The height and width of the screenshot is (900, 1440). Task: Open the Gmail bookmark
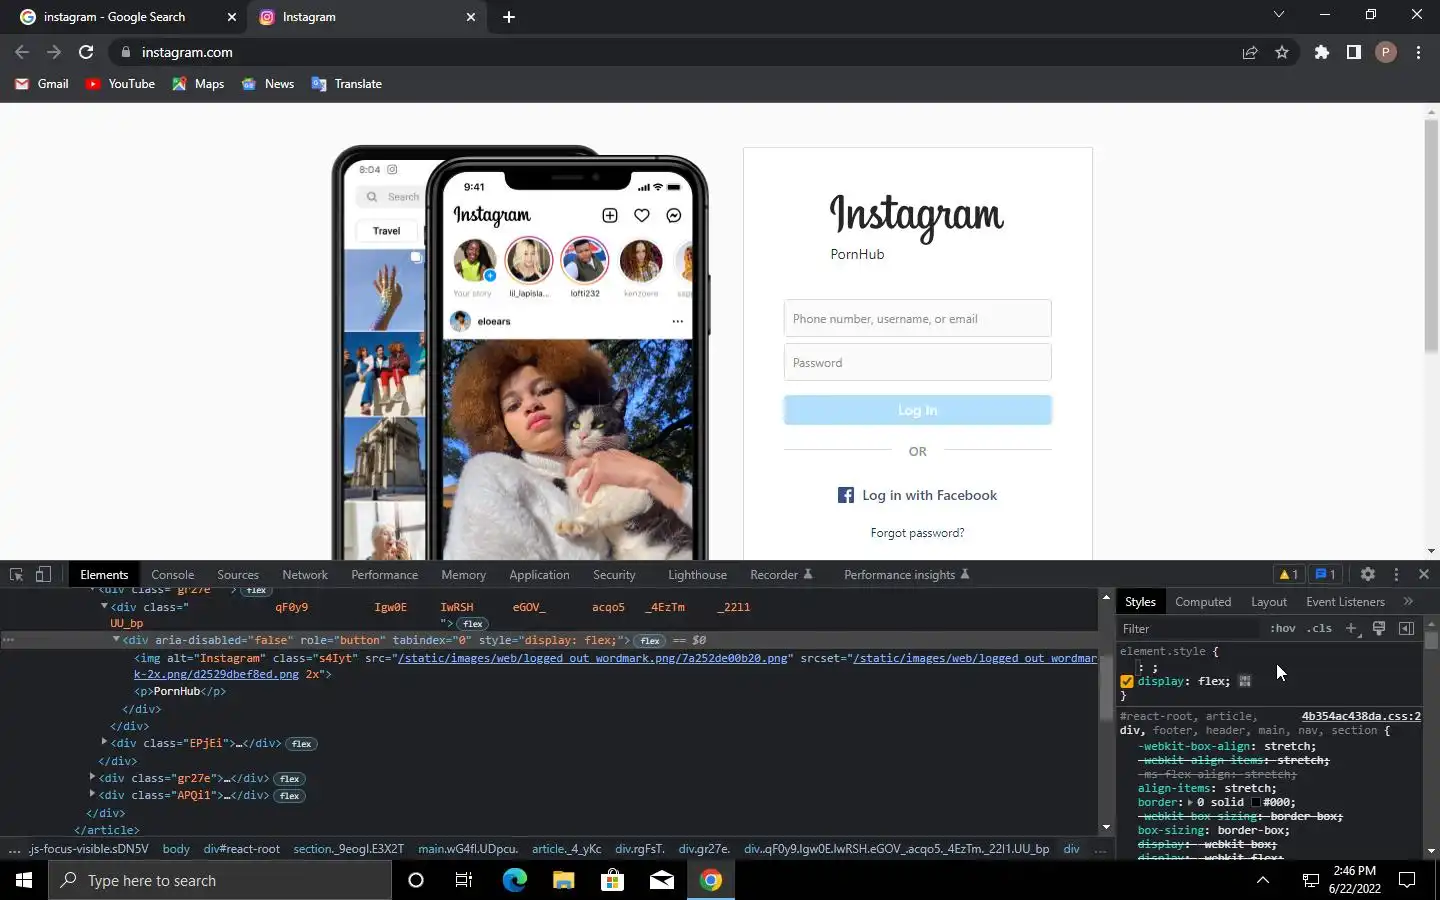[x=42, y=84]
